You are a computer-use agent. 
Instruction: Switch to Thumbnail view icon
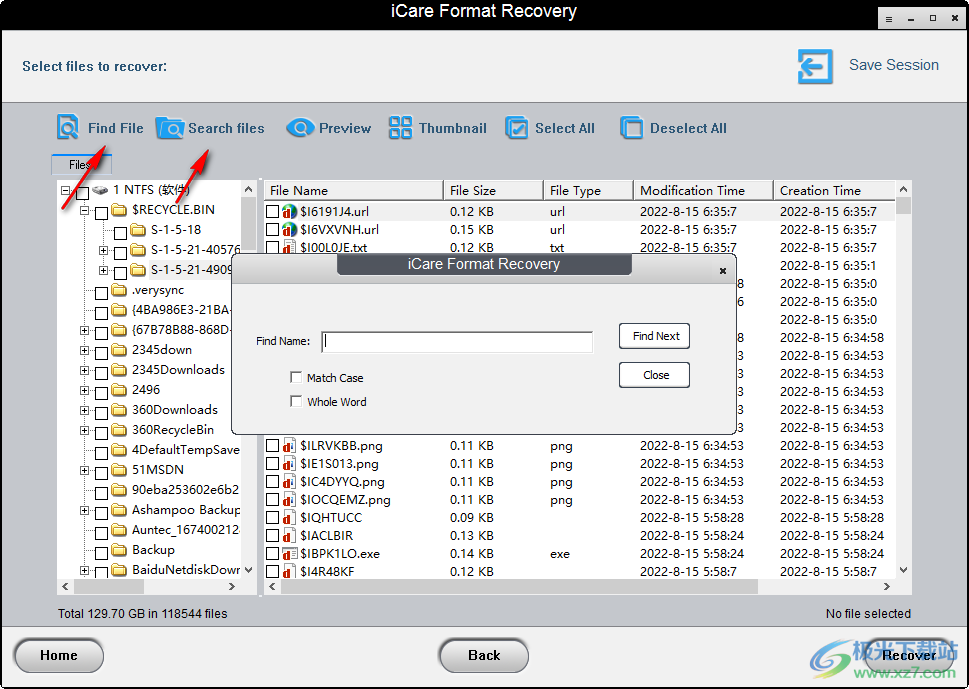[400, 128]
